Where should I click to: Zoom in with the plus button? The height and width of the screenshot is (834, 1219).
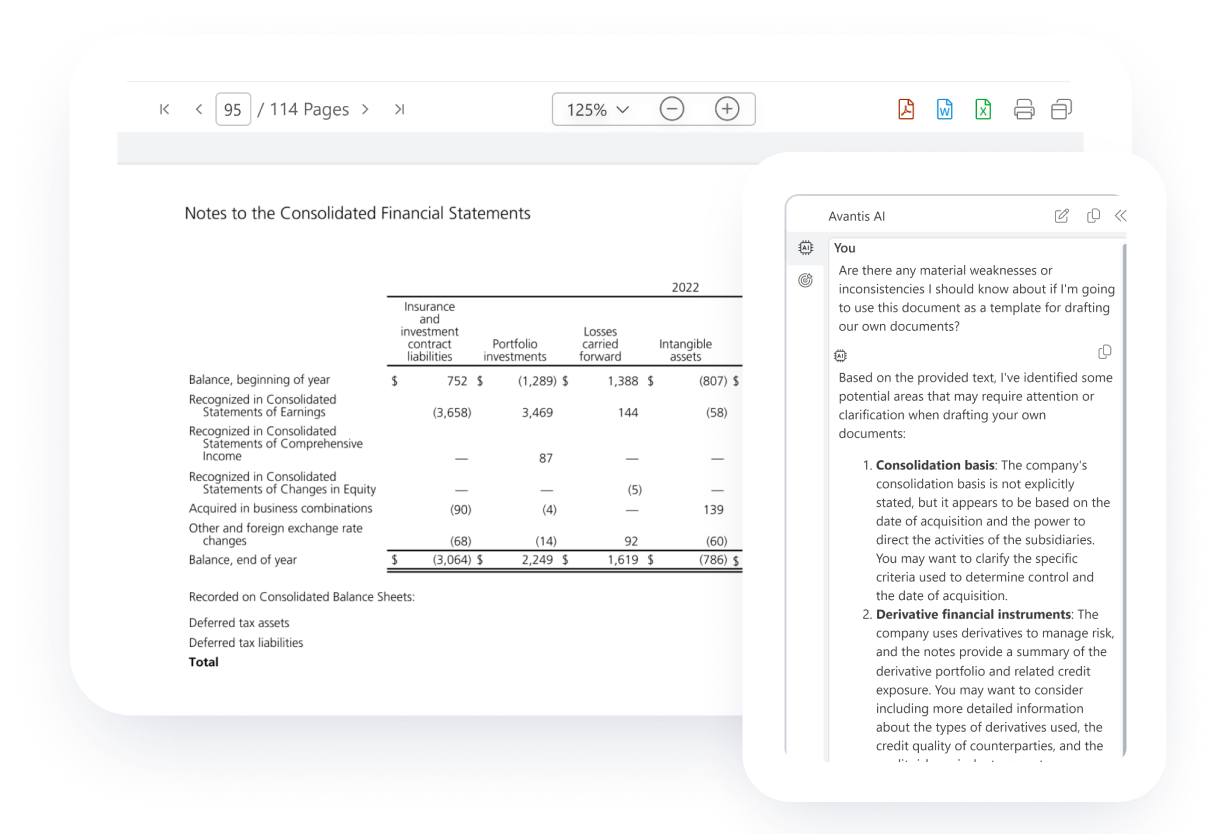(x=727, y=109)
